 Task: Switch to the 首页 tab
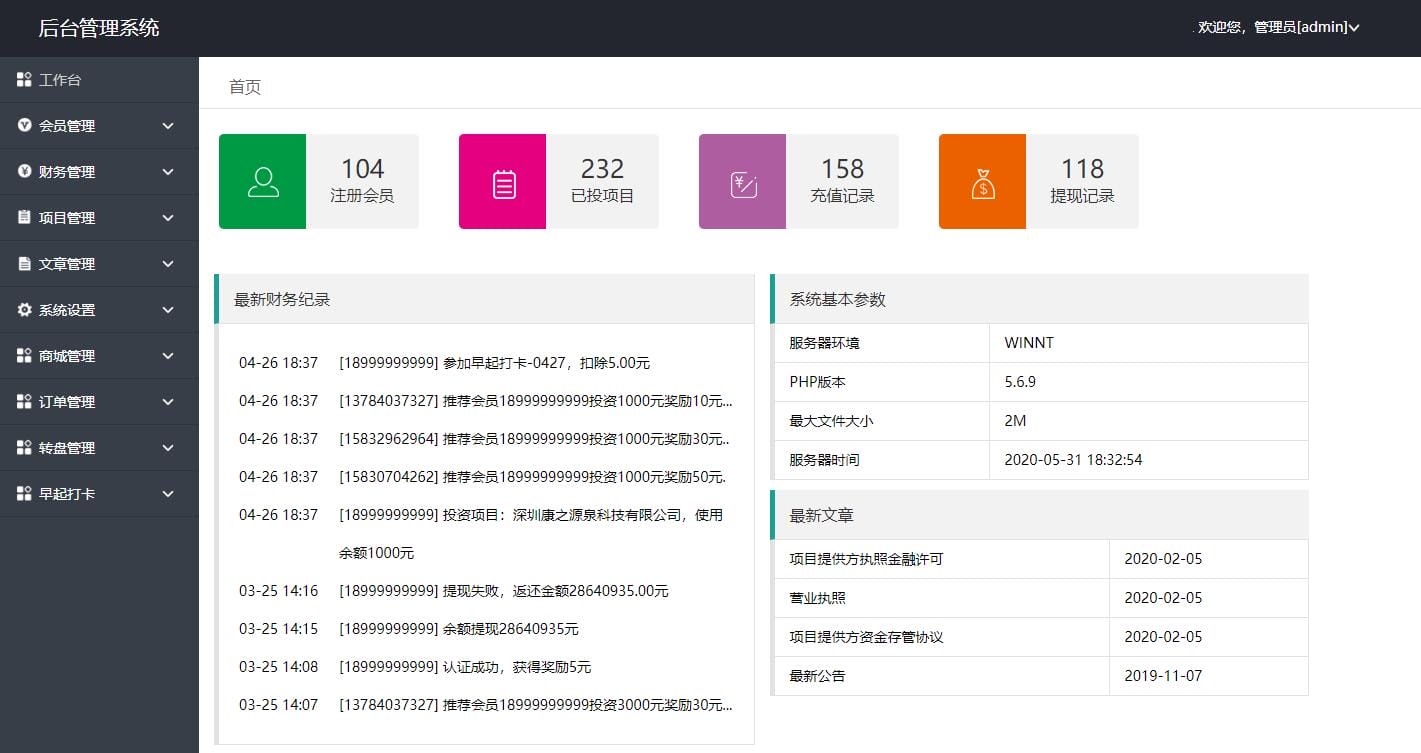[x=244, y=87]
